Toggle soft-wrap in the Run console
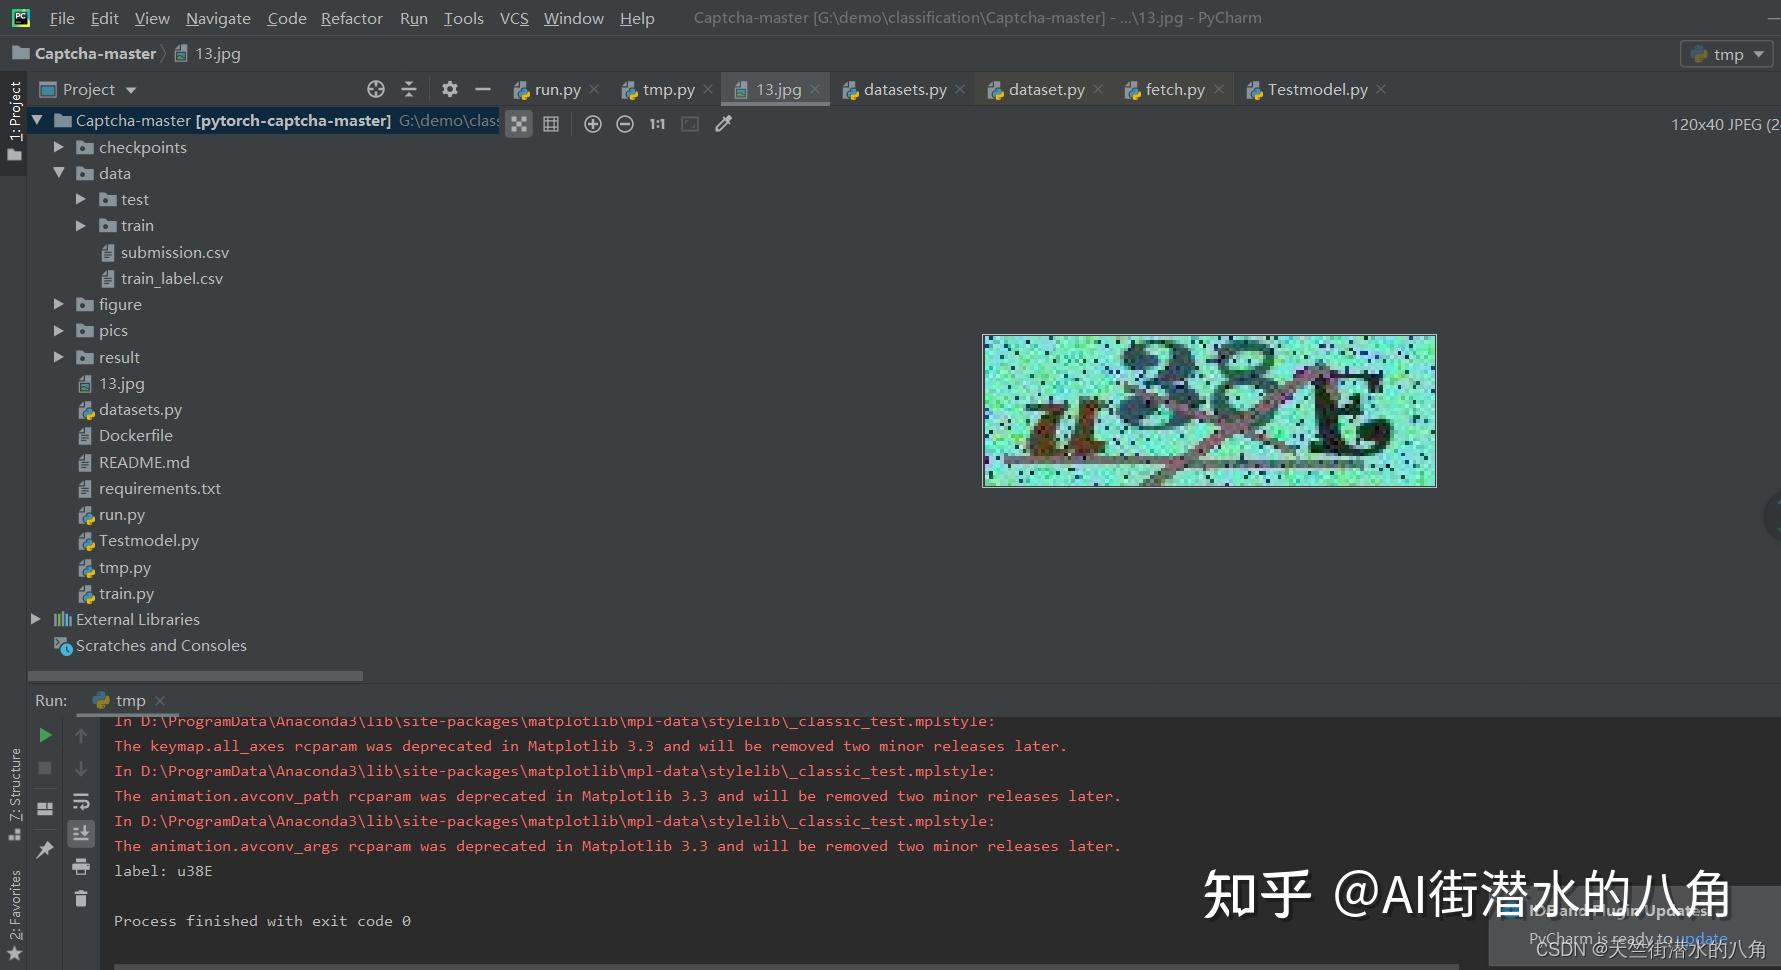This screenshot has height=970, width=1781. point(81,801)
